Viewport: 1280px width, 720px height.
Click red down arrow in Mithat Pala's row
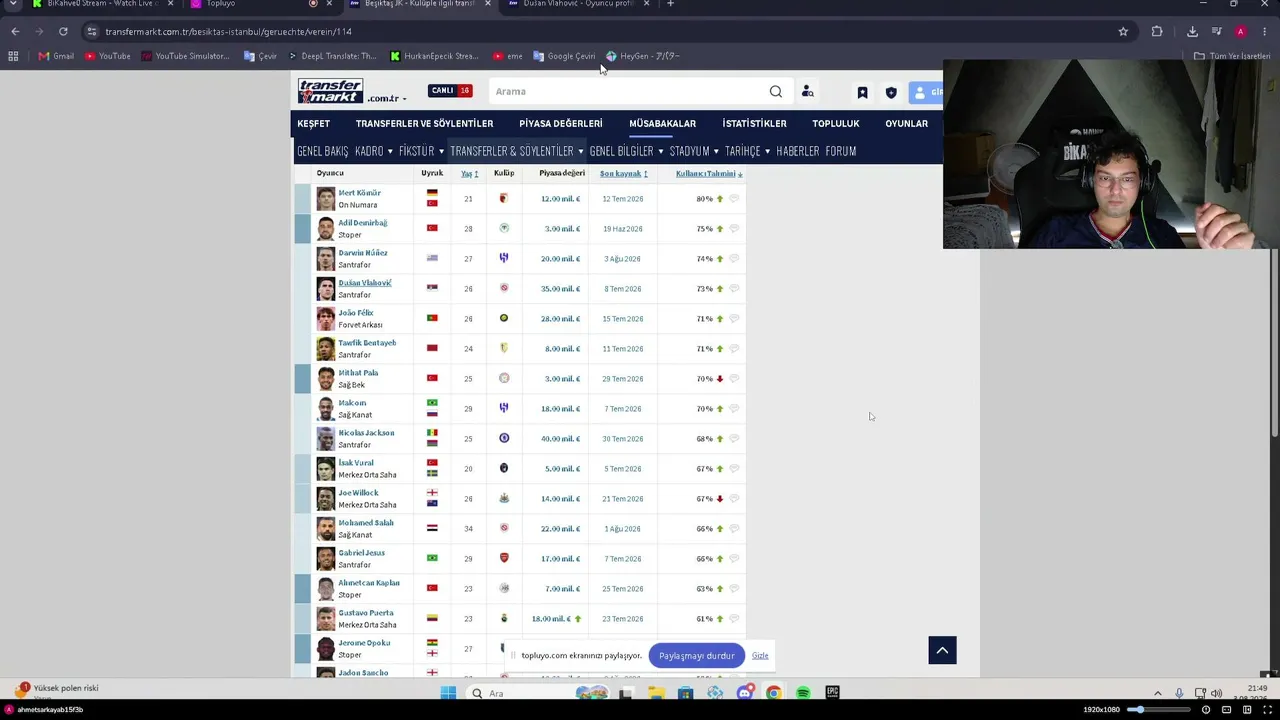tap(720, 379)
